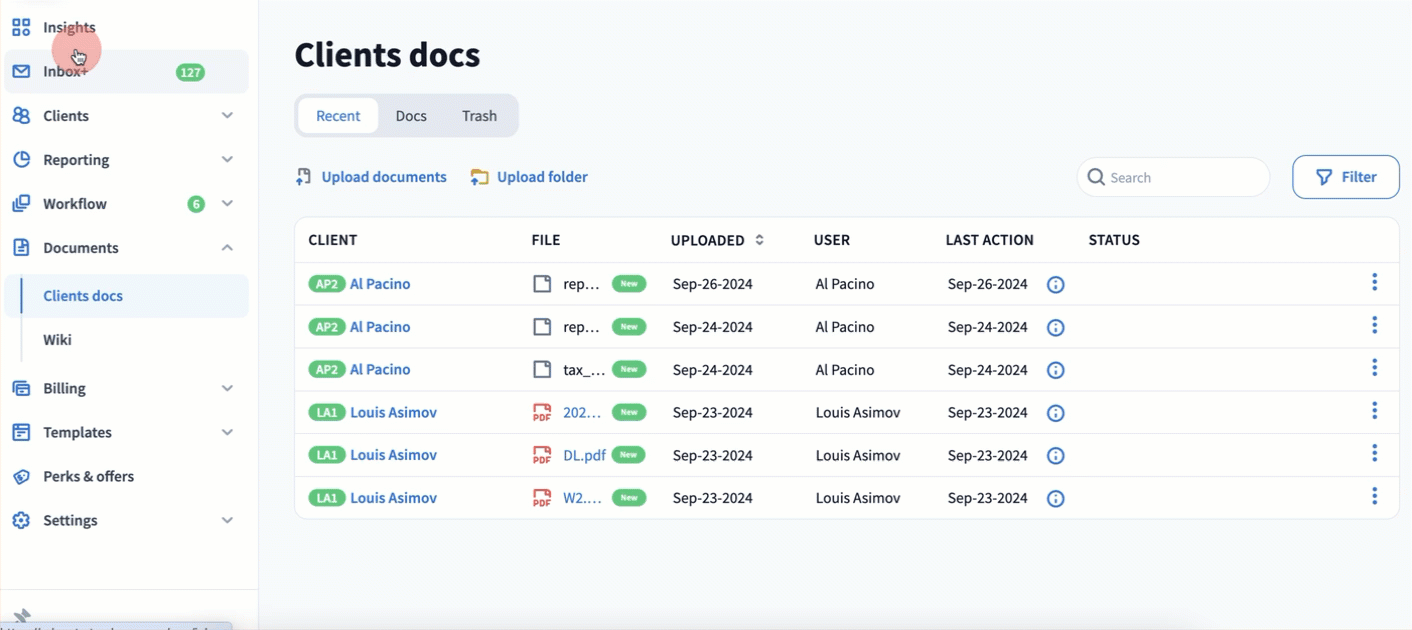Click the Insights dashboard icon in sidebar
Image resolution: width=1412 pixels, height=630 pixels.
click(21, 28)
